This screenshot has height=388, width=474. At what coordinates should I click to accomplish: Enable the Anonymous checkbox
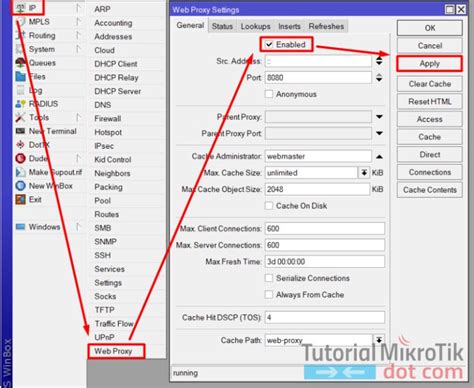point(269,94)
